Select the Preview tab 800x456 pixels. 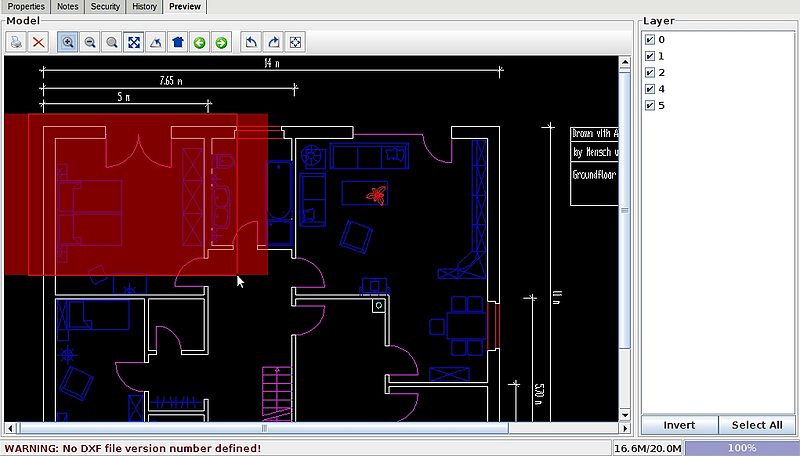coord(185,7)
